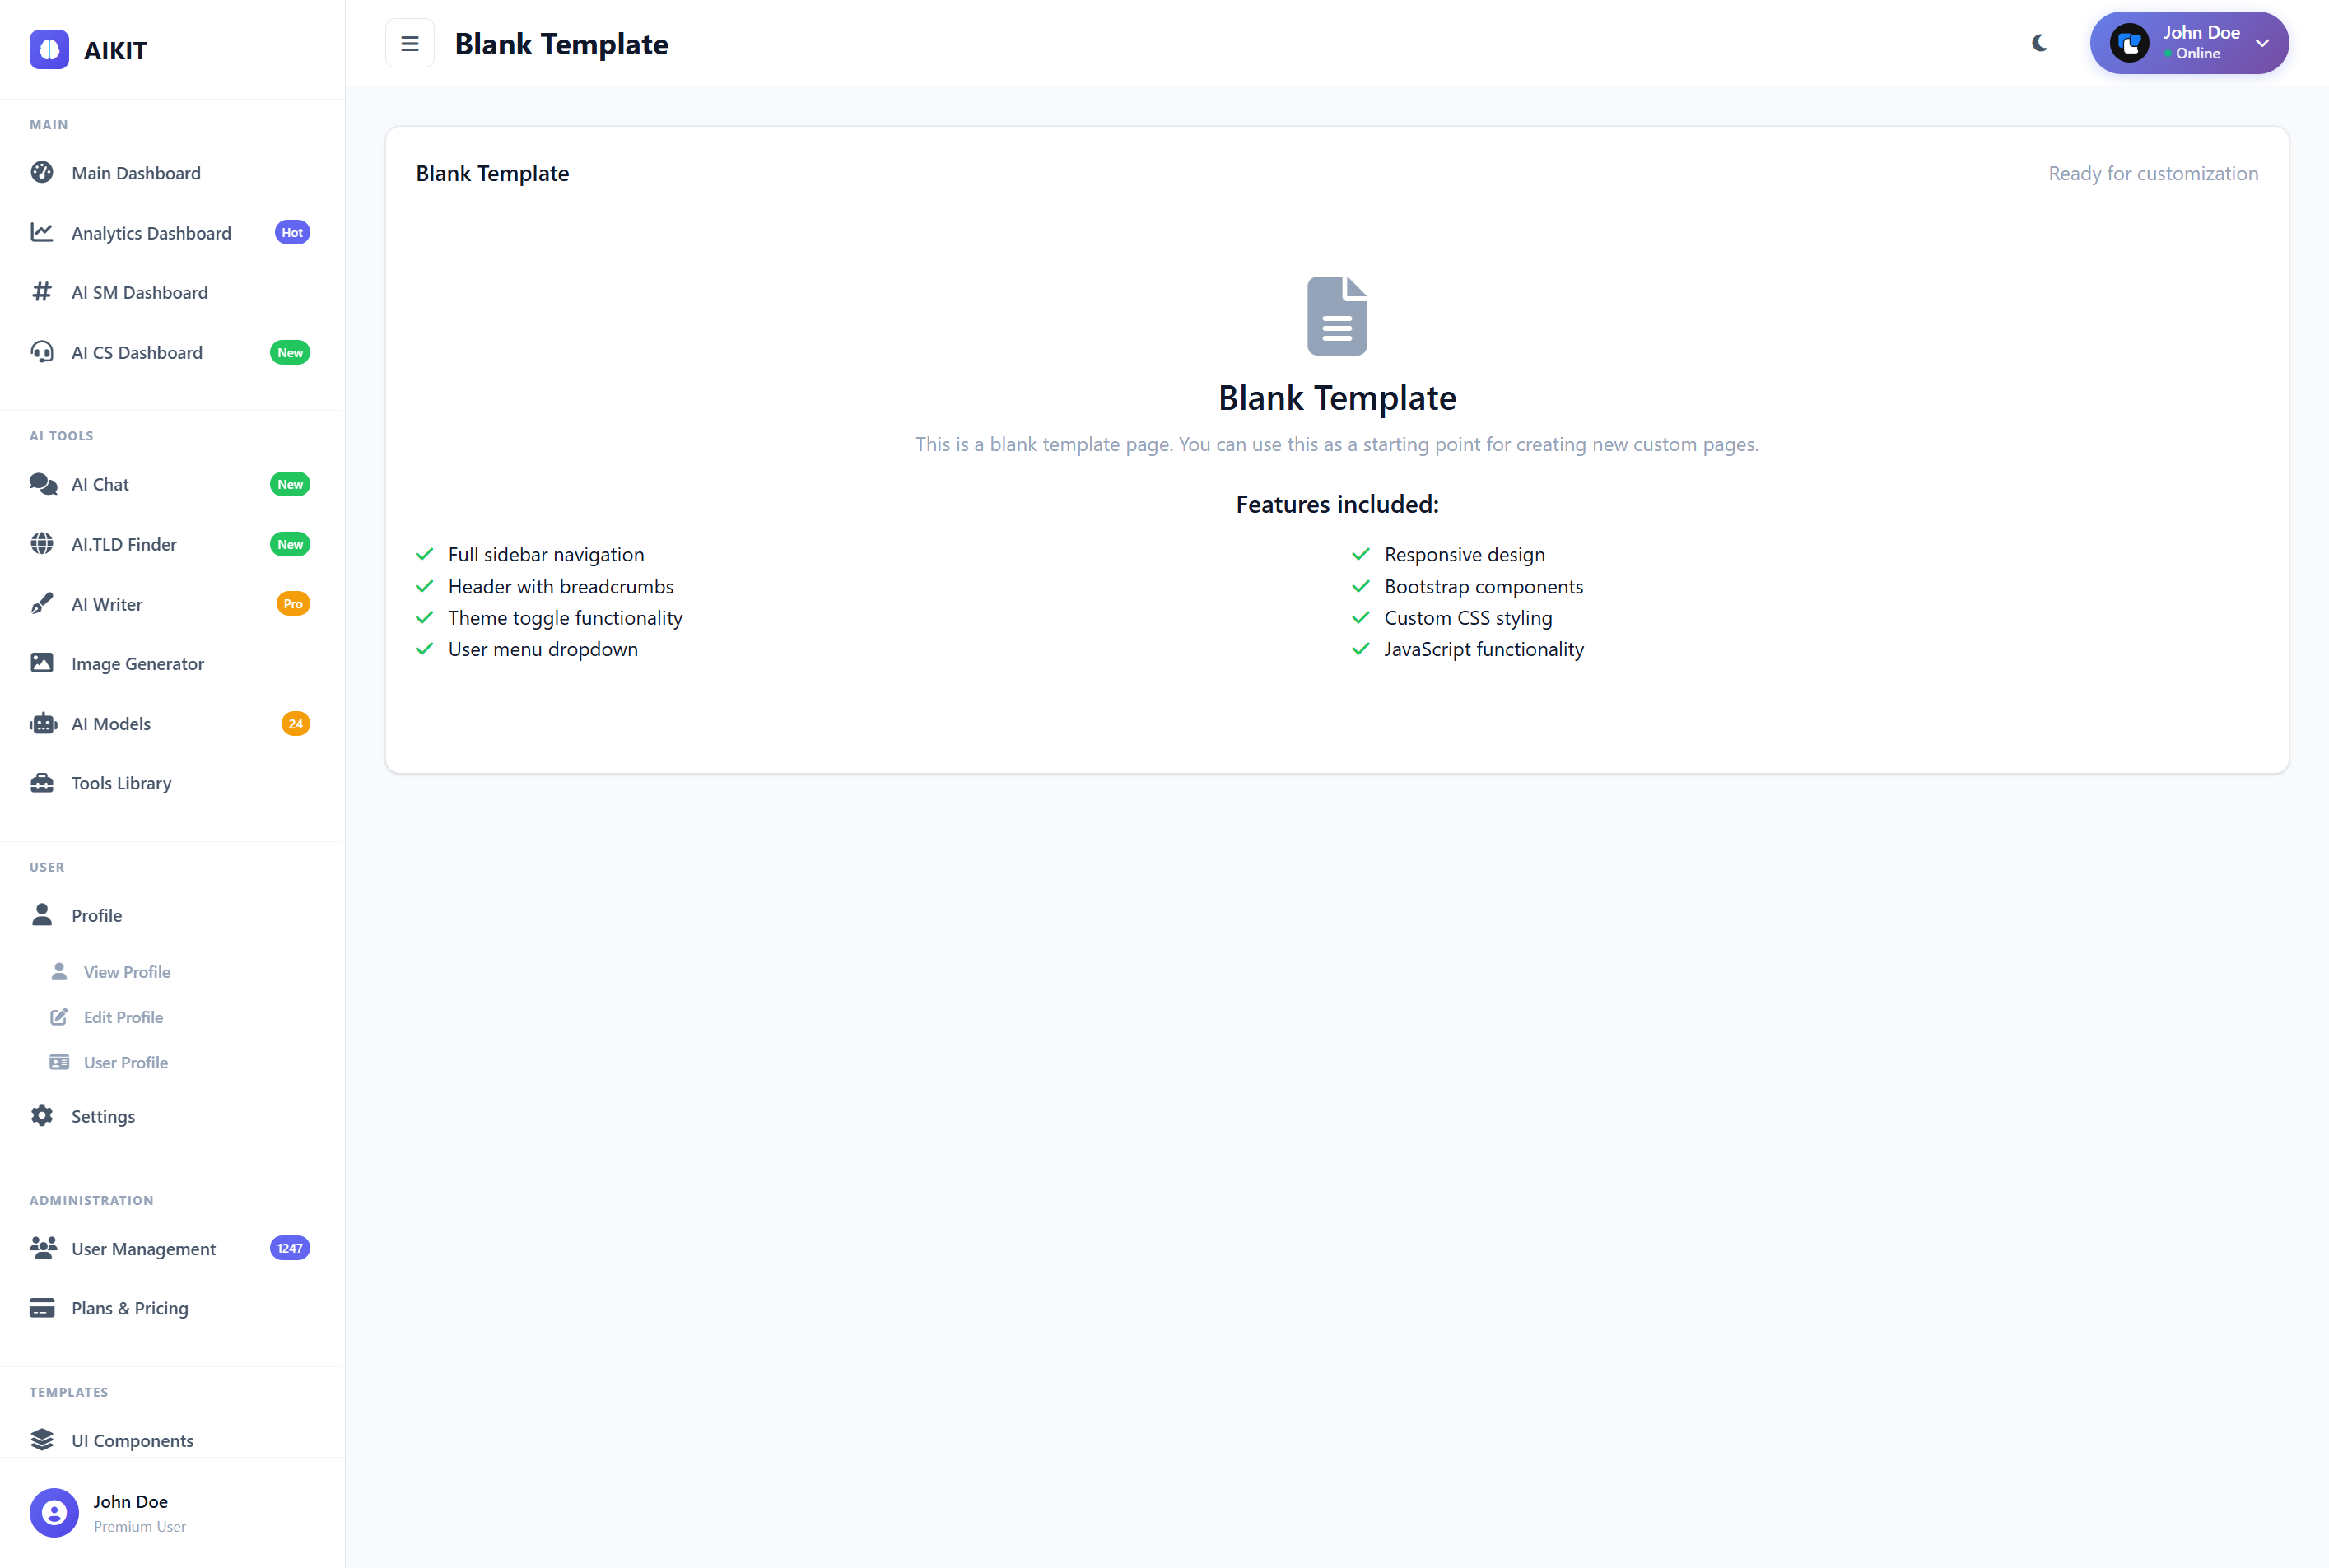Click the Tools Library toolbox icon
Viewport: 2329px width, 1568px height.
(x=42, y=783)
